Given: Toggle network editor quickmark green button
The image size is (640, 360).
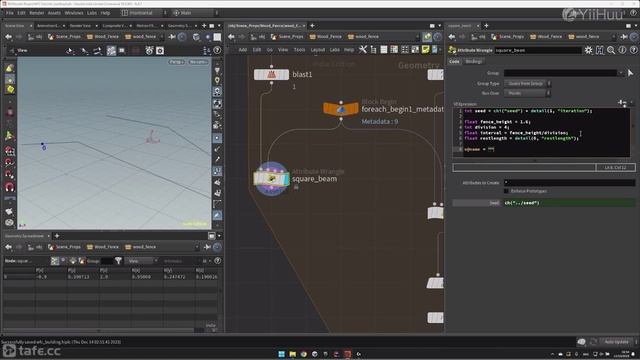Looking at the screenshot, I should 427,37.
